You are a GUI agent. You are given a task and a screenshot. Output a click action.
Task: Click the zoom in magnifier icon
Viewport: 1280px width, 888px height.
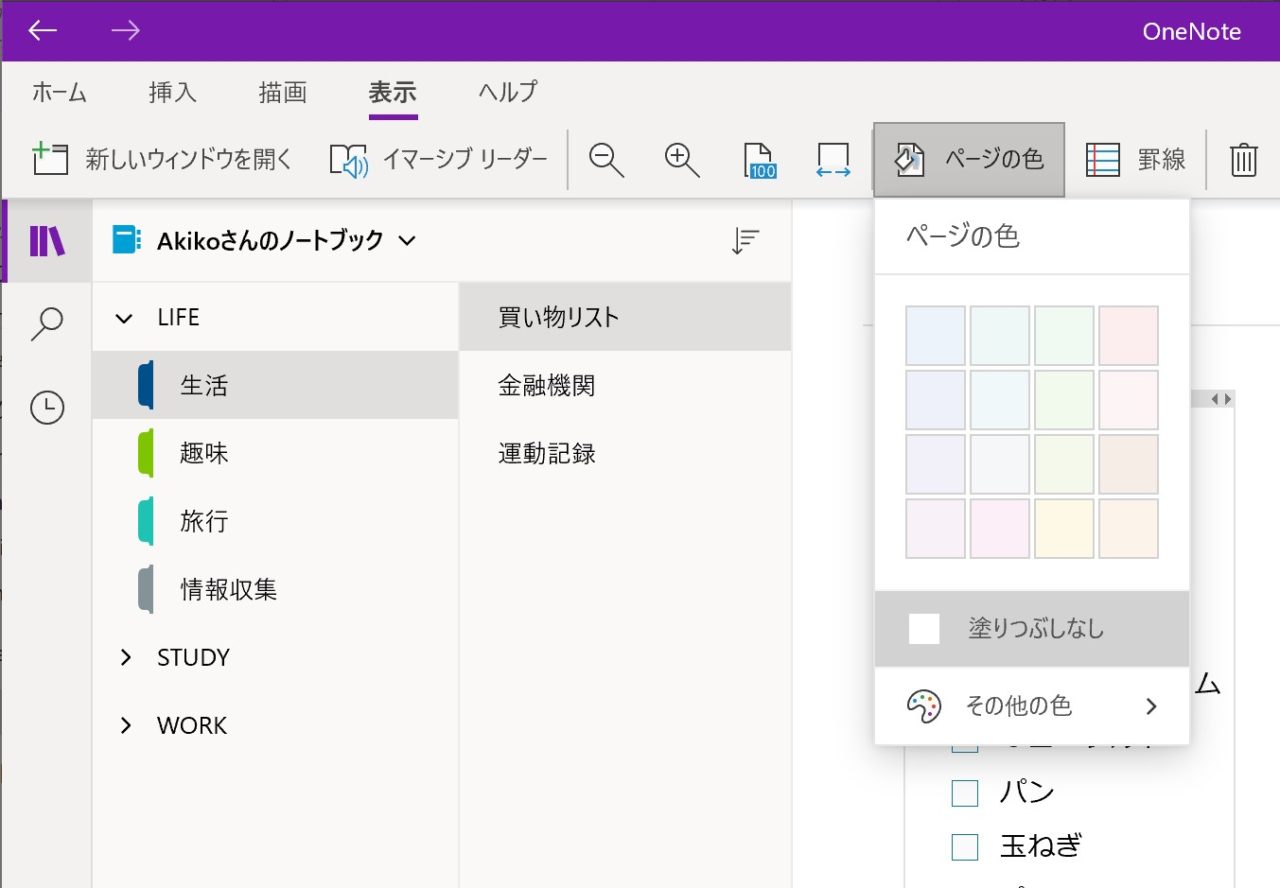682,160
